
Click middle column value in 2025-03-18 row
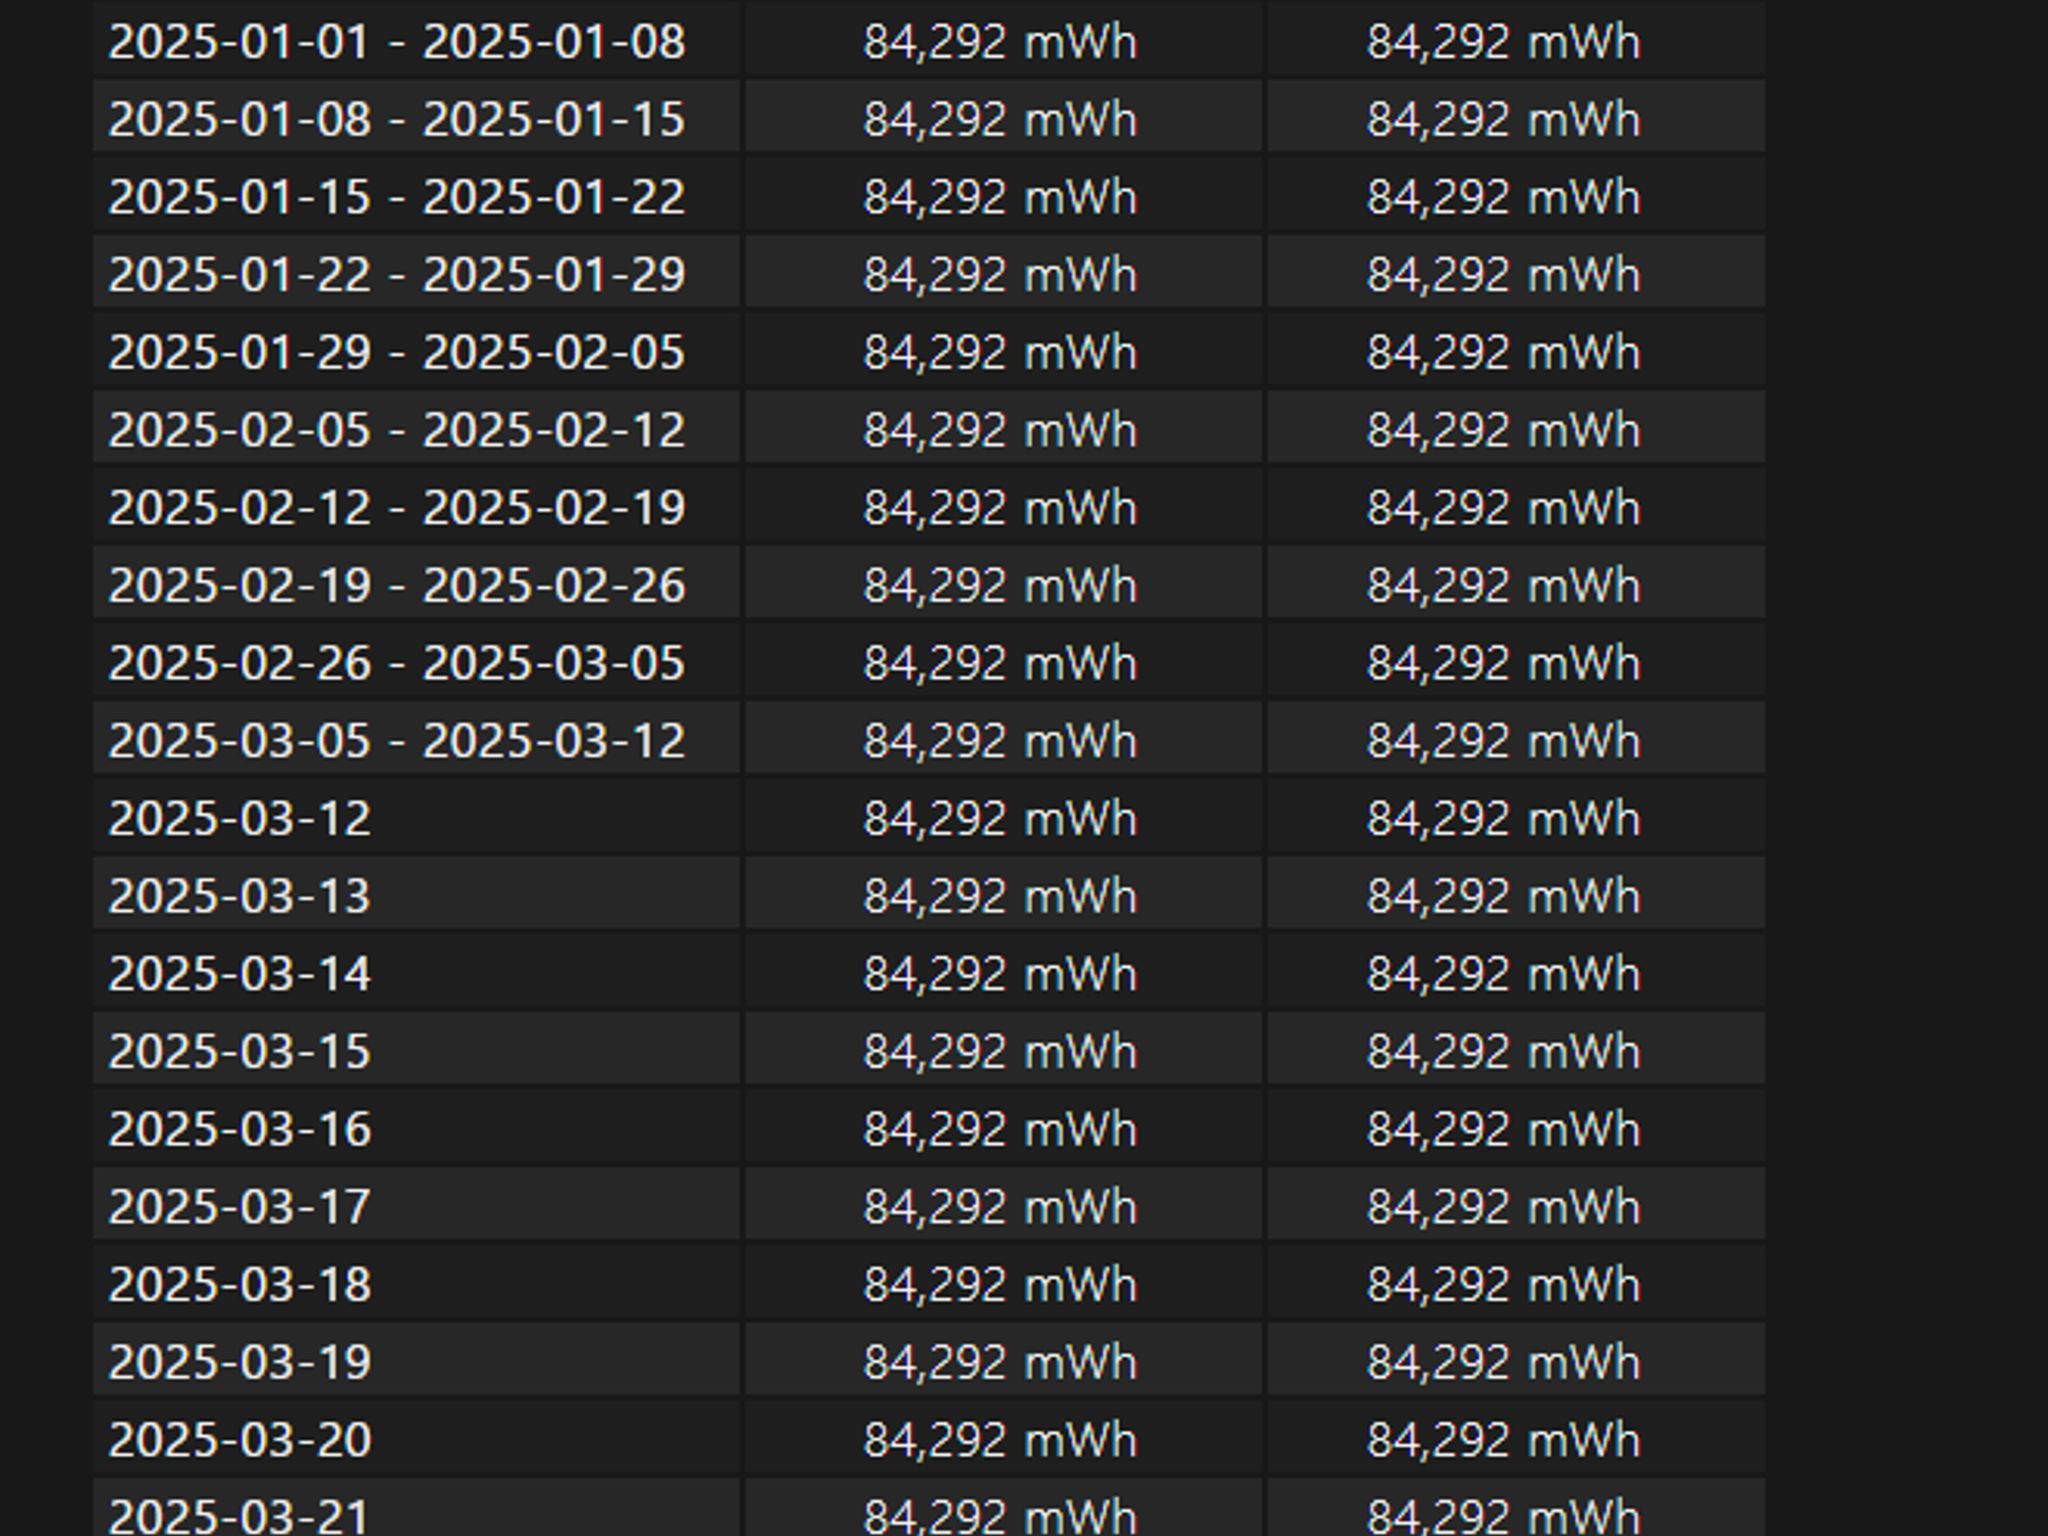click(1000, 1284)
